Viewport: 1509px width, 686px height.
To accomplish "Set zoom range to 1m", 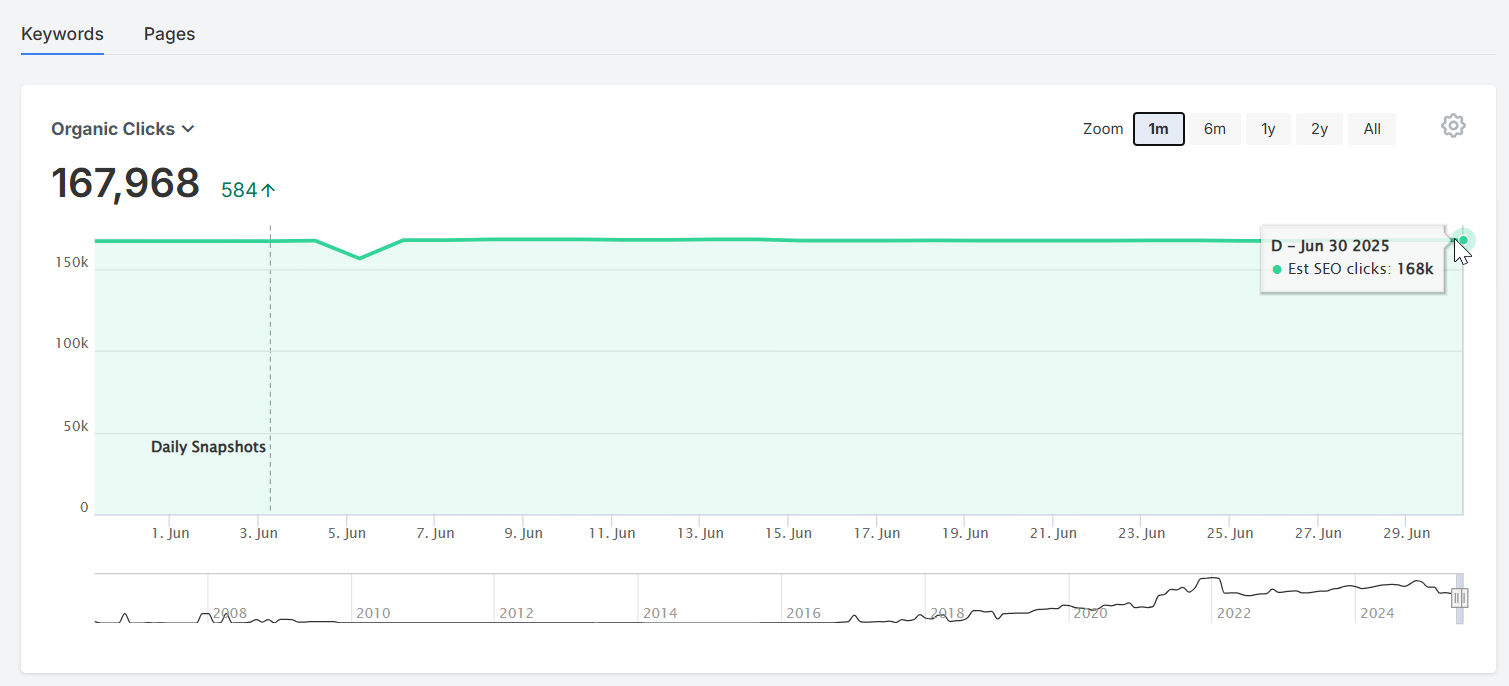I will pos(1159,129).
